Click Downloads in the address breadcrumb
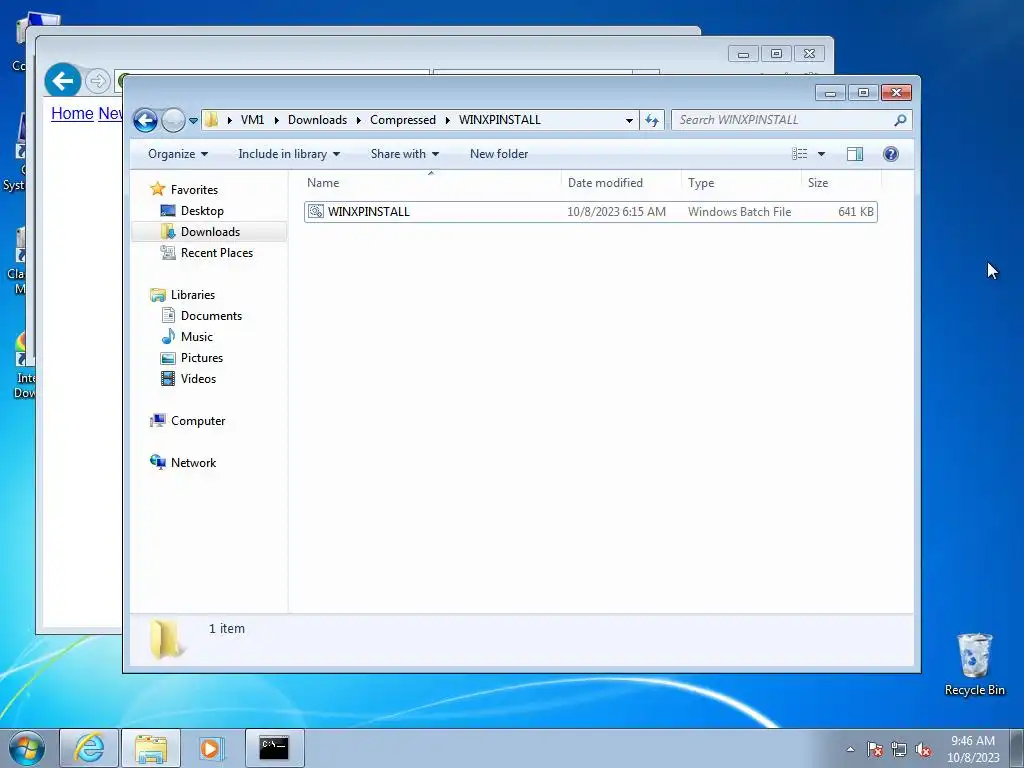 tap(317, 120)
